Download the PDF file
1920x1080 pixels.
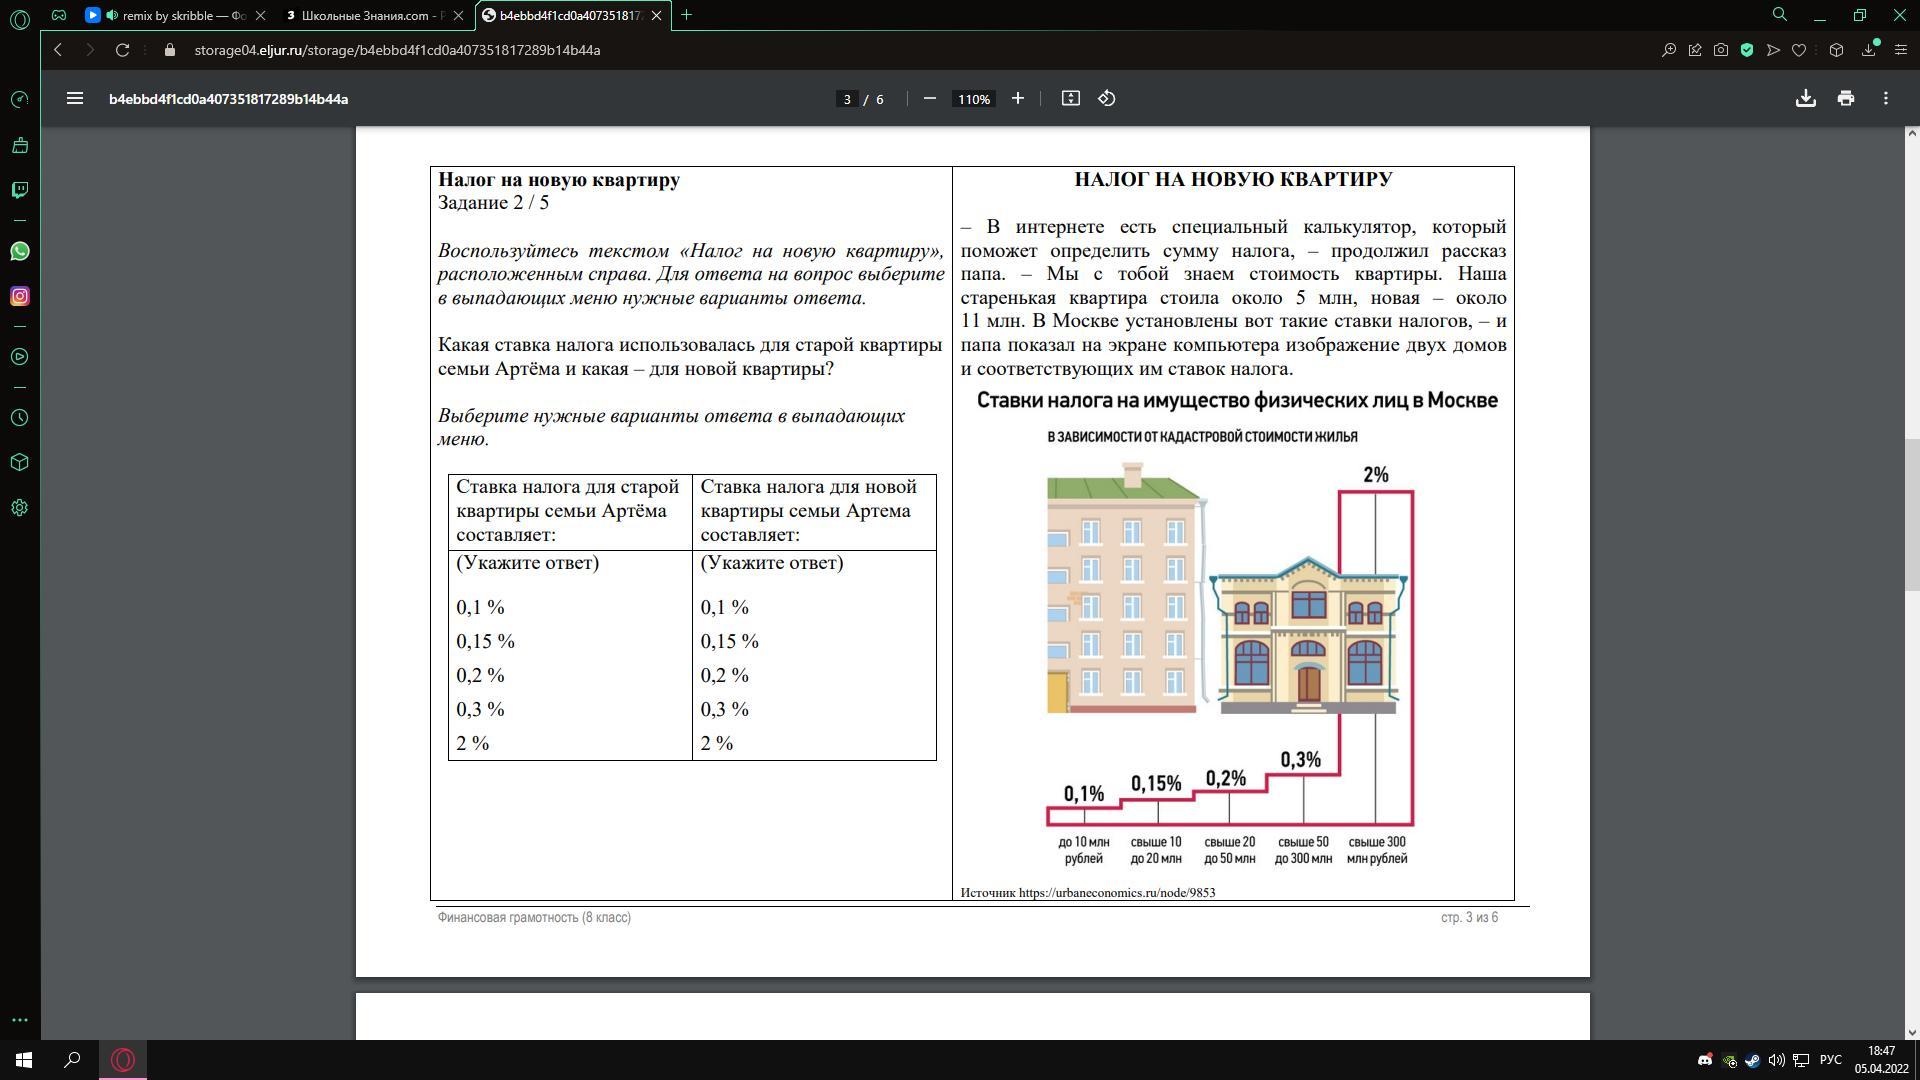point(1806,98)
